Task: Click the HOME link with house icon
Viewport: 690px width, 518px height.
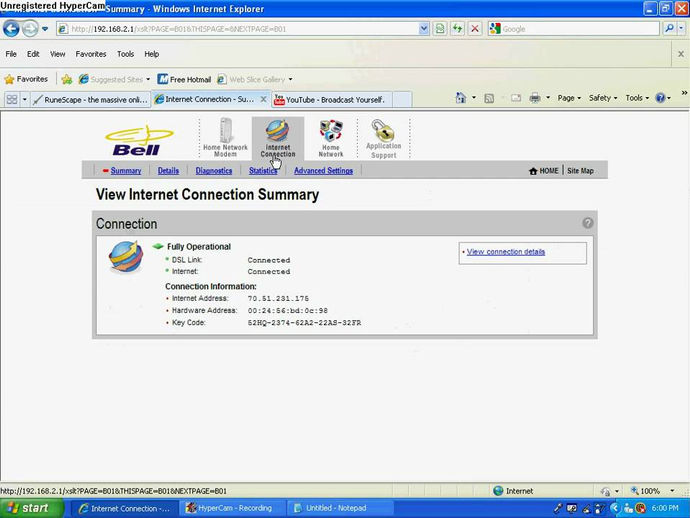Action: [543, 171]
